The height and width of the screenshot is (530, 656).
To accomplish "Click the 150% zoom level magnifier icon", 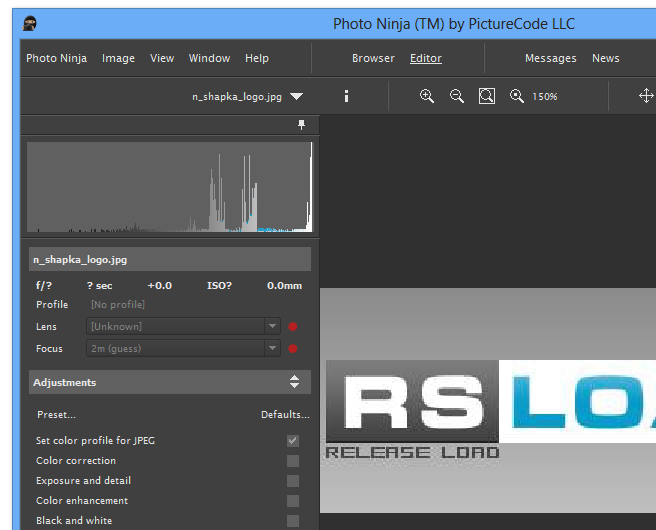I will [x=517, y=96].
